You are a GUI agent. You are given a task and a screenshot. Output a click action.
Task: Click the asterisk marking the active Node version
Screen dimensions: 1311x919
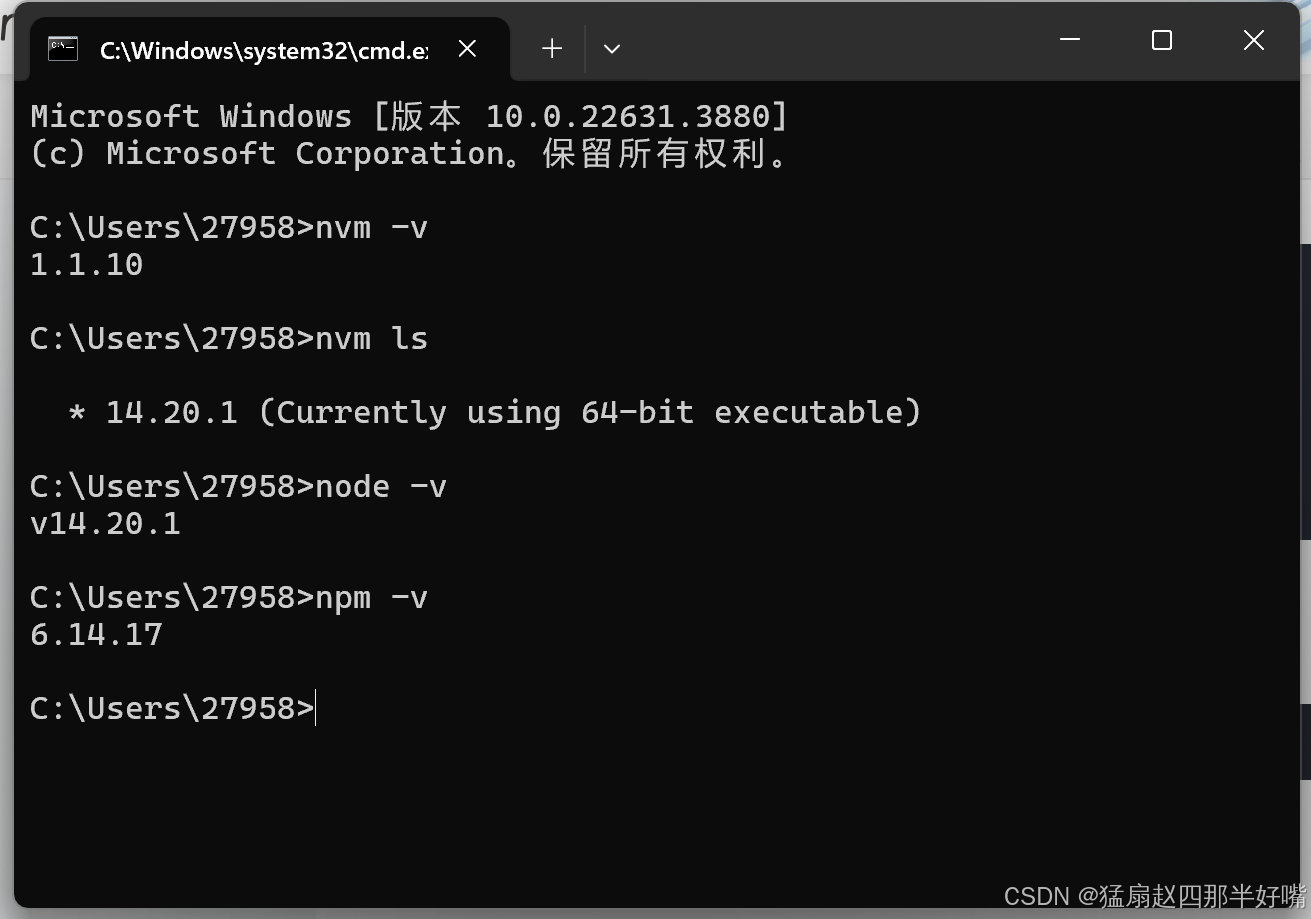click(77, 413)
